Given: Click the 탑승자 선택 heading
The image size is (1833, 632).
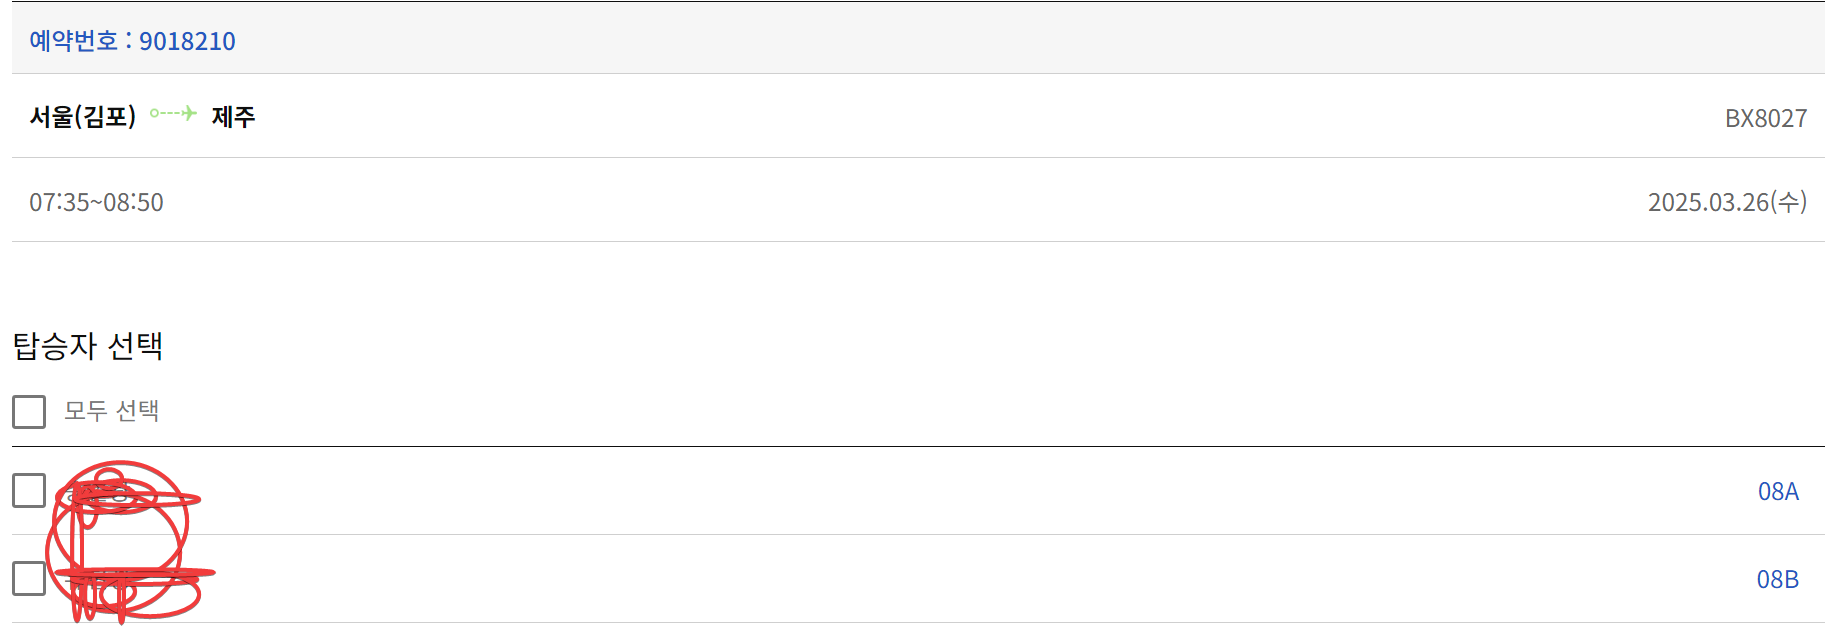Looking at the screenshot, I should (88, 346).
